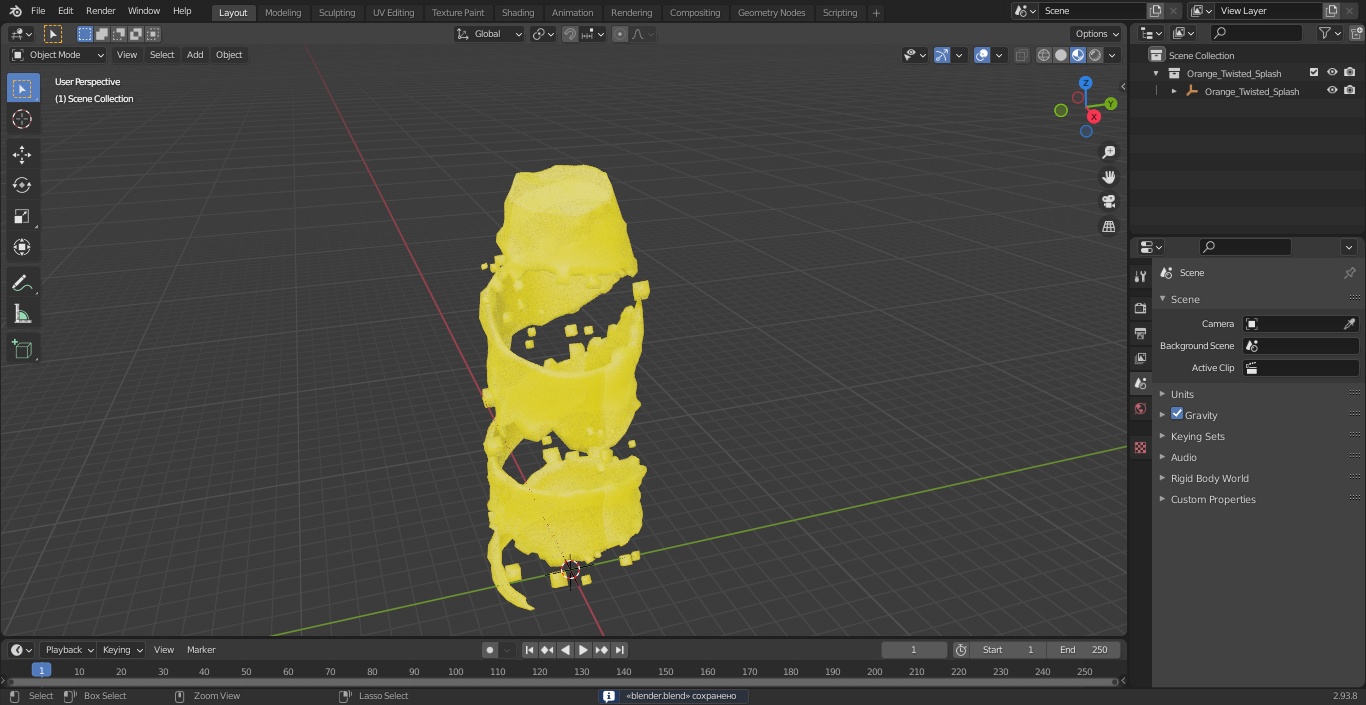The width and height of the screenshot is (1366, 705).
Task: Click the Options button
Action: pyautogui.click(x=1097, y=34)
